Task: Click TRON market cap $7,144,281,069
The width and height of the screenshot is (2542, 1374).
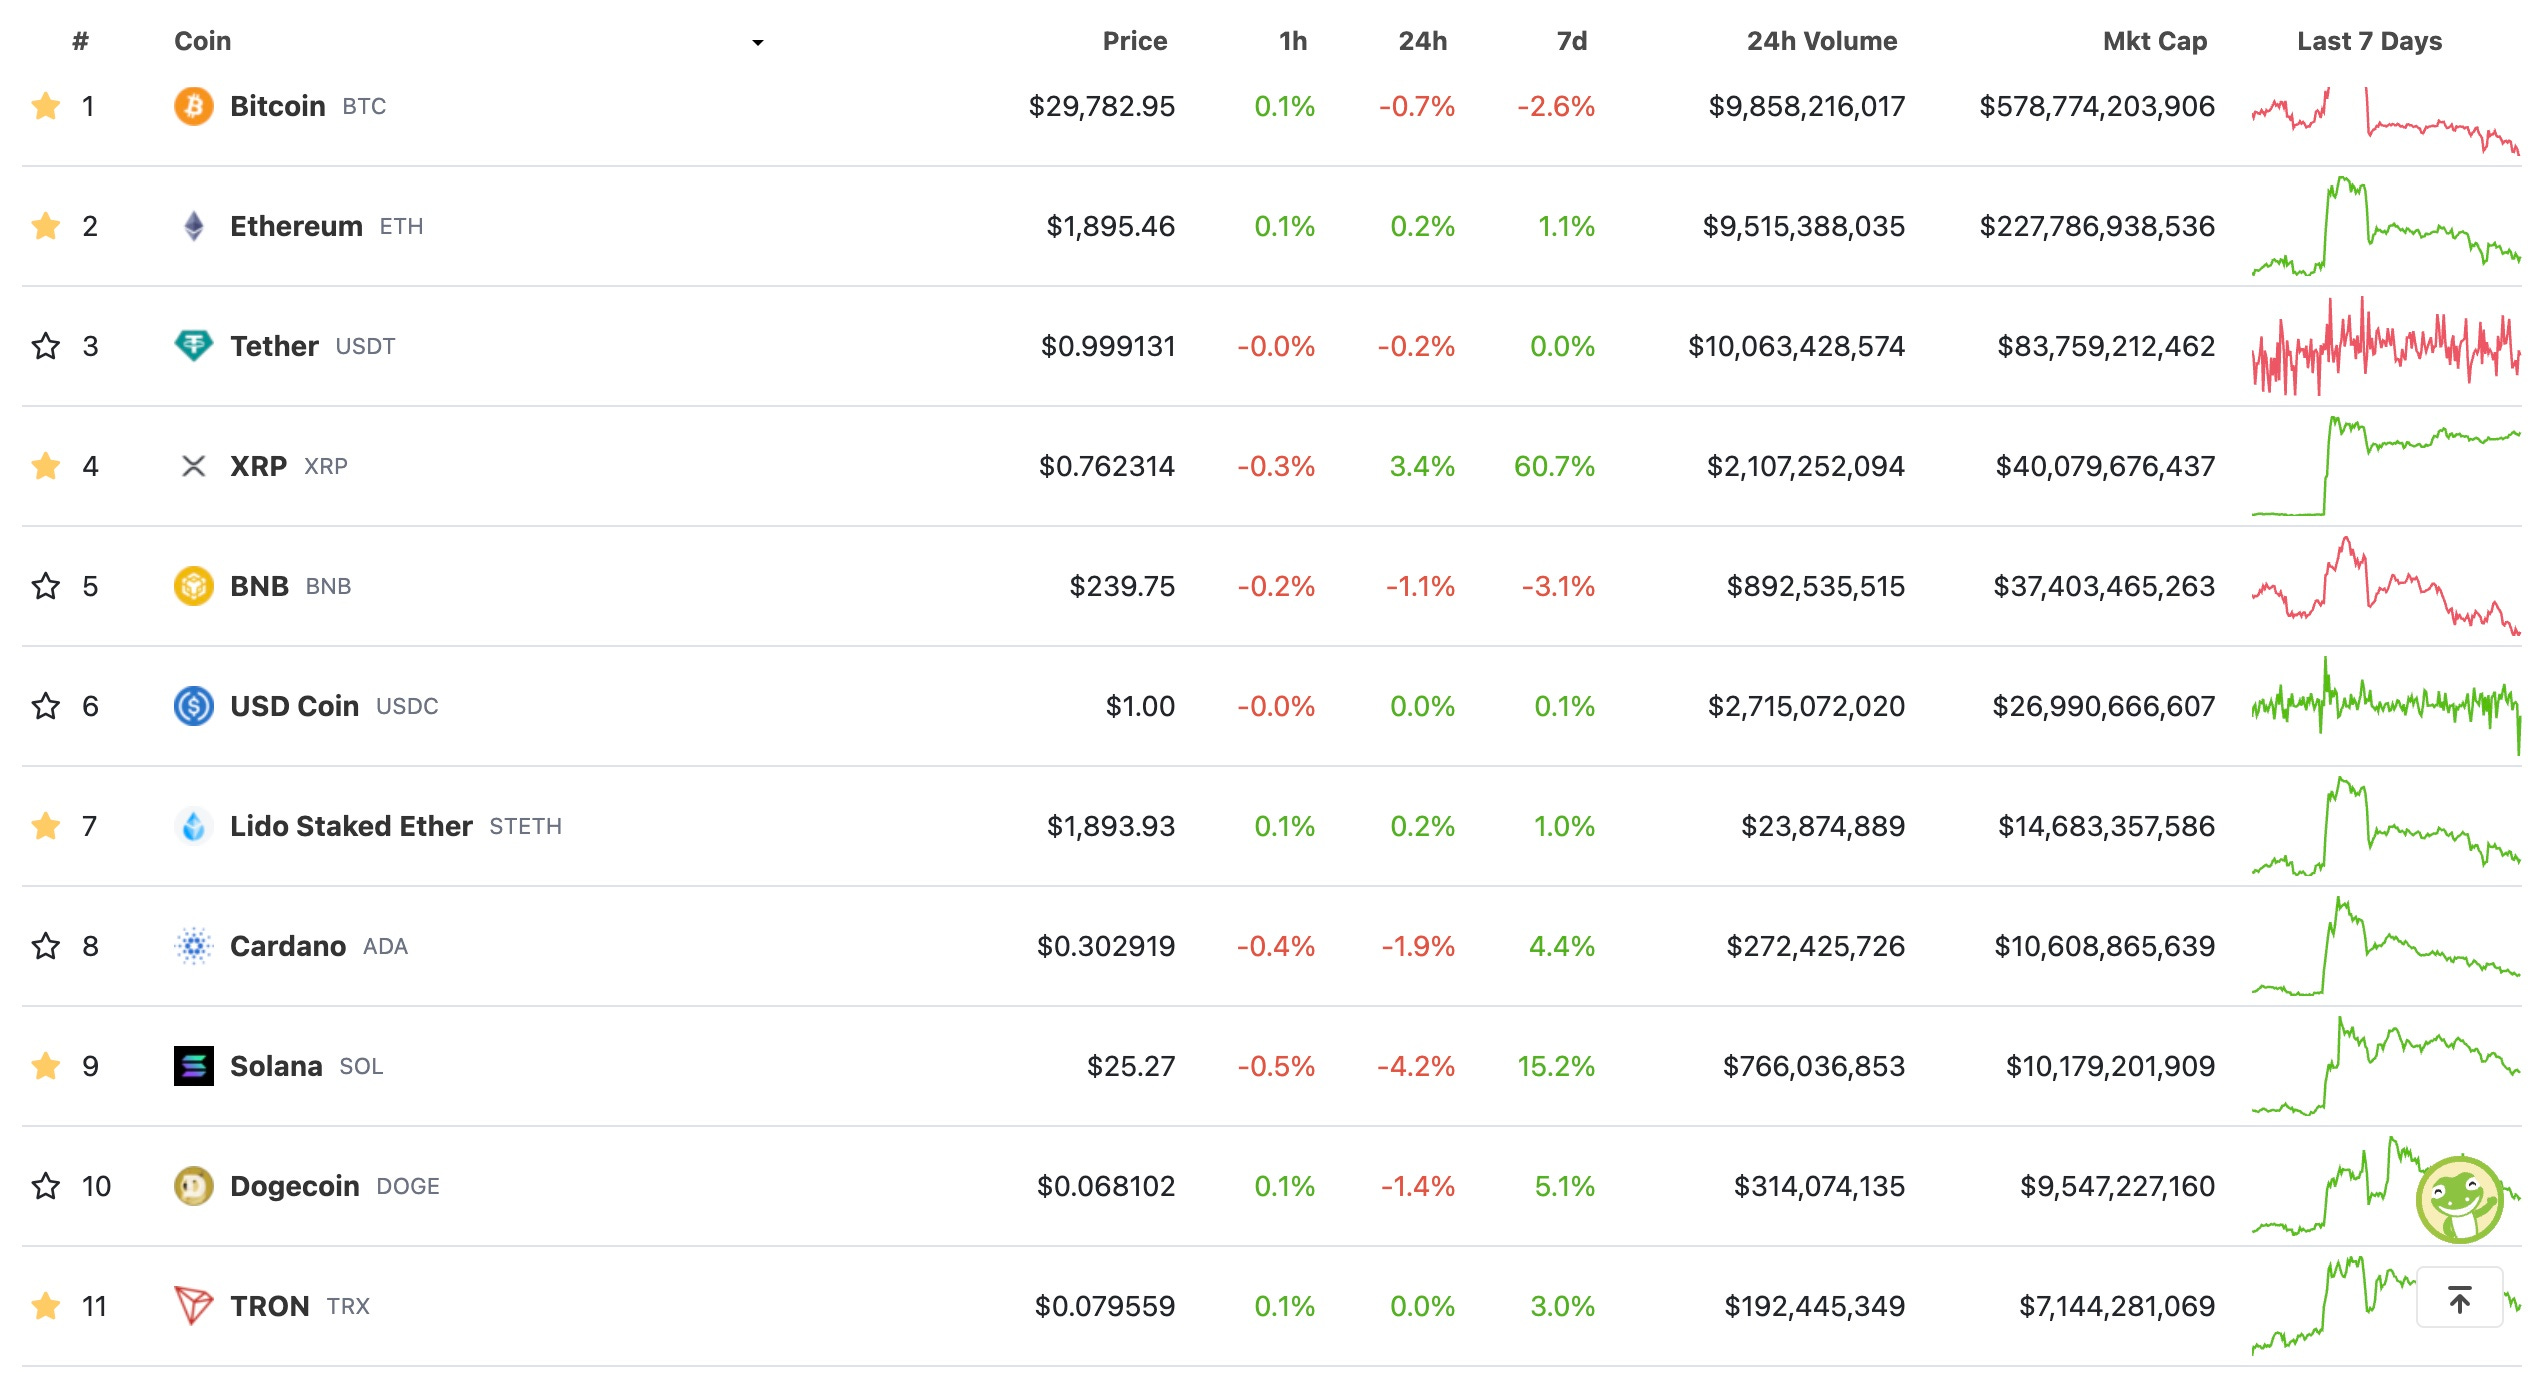Action: coord(2117,1306)
